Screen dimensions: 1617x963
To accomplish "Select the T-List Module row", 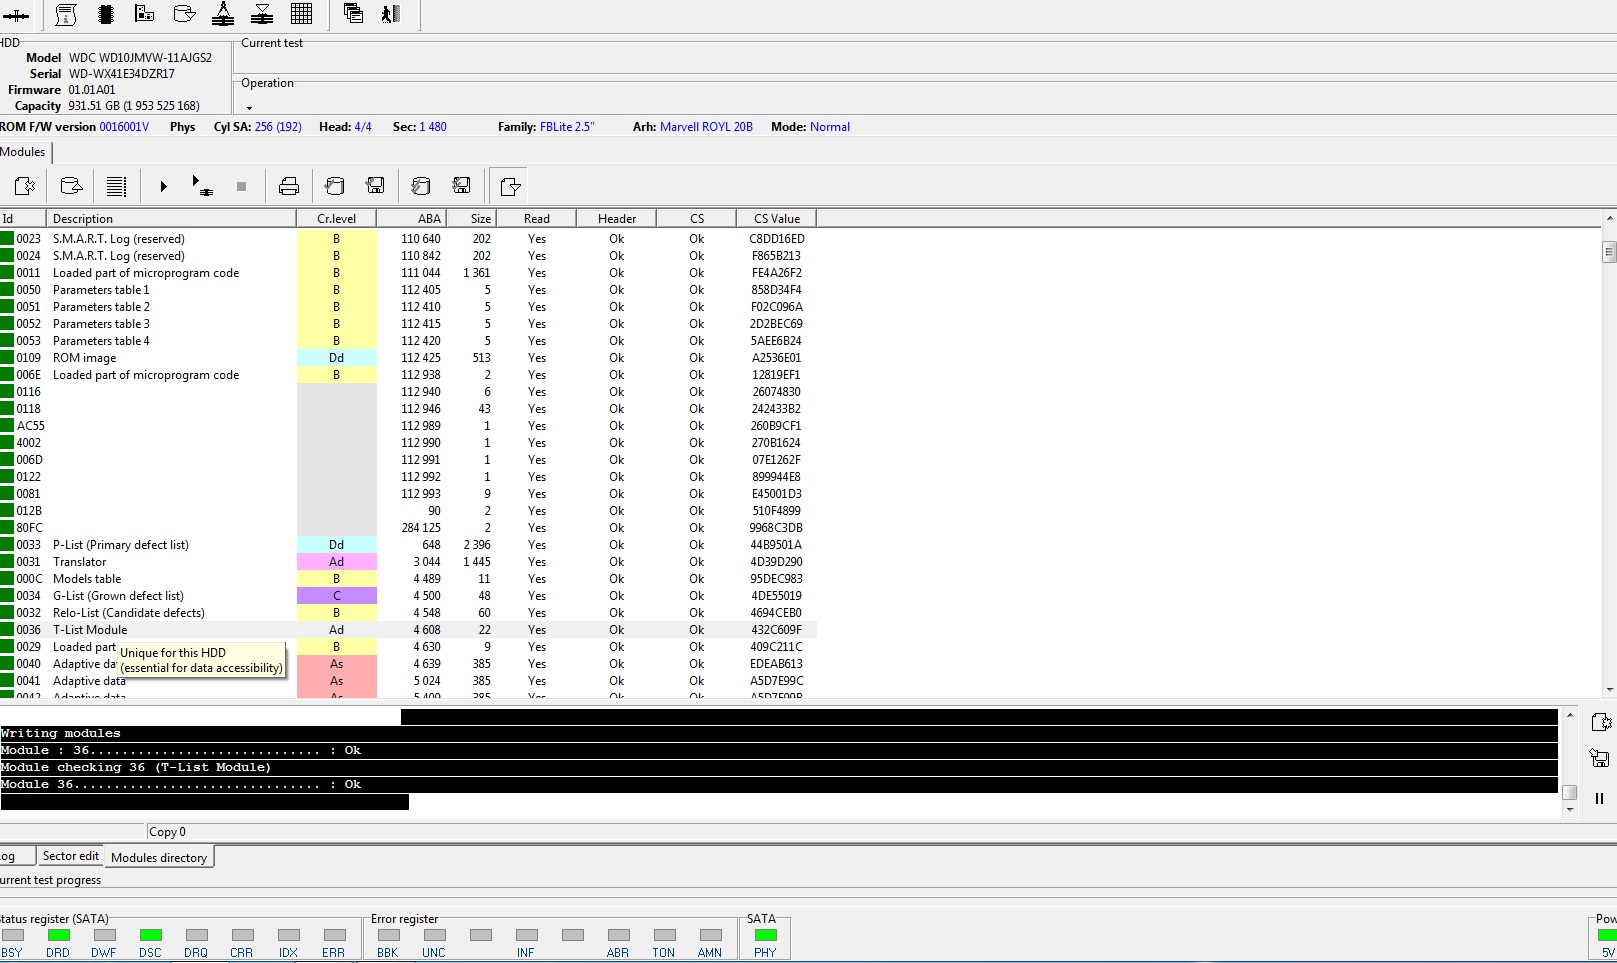I will 408,630.
